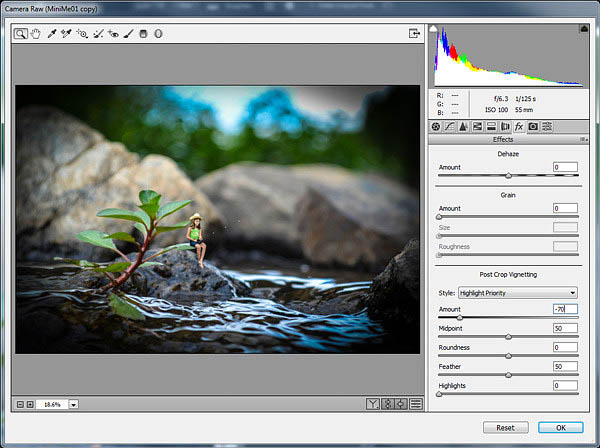
Task: Open the Tone Curve panel icon
Action: 450,127
